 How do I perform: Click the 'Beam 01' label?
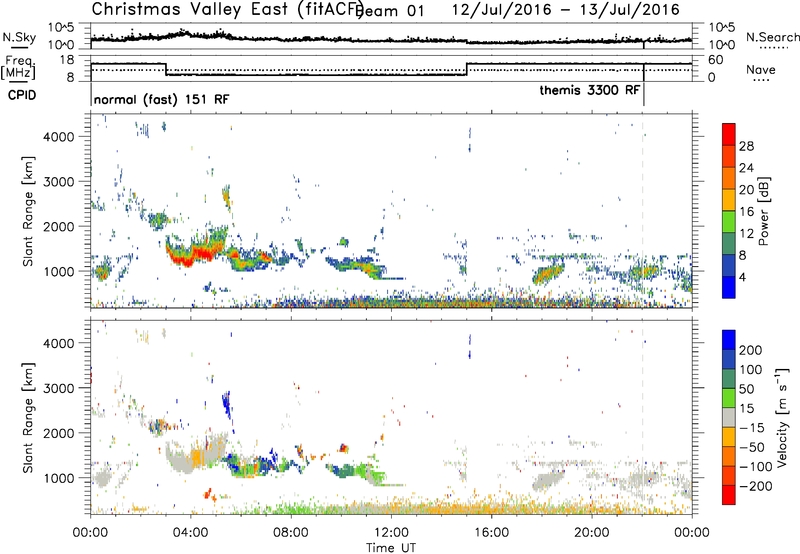(390, 10)
